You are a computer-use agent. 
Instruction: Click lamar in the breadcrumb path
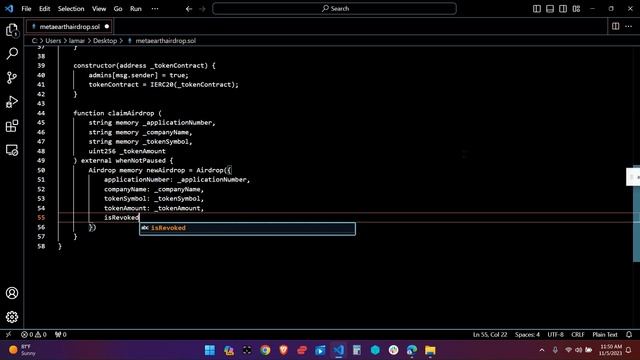(x=77, y=41)
